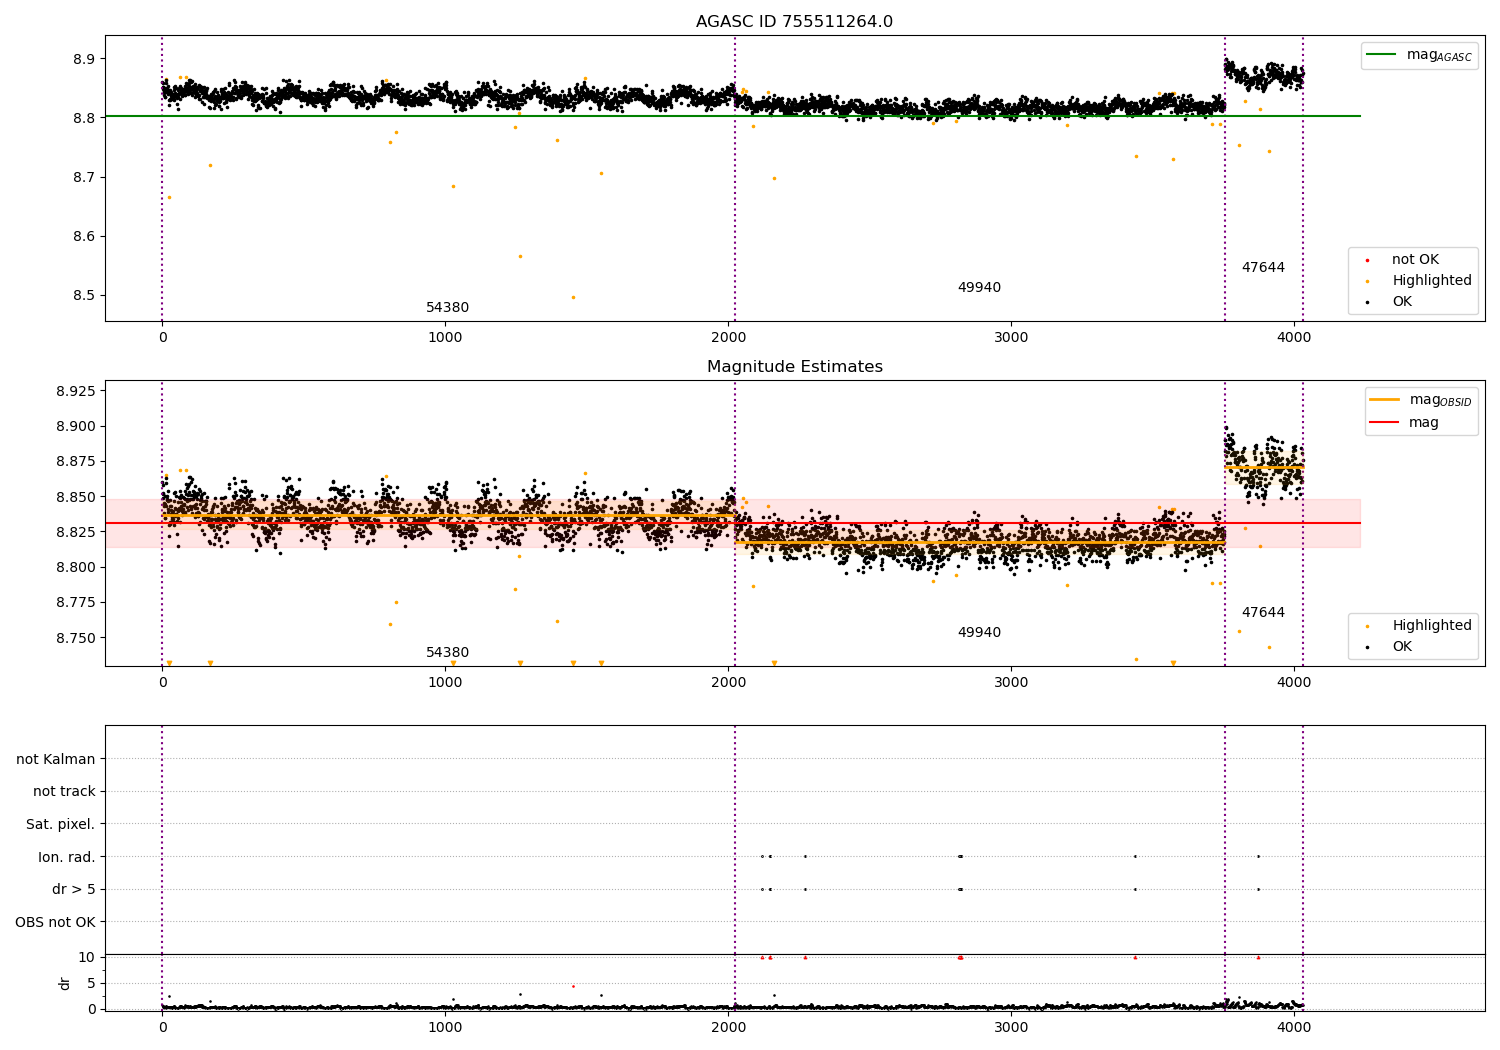Screen dimensions: 1500x1050
Task: Click the 3000 x-axis tick of the dr plot
Action: click(1011, 1026)
